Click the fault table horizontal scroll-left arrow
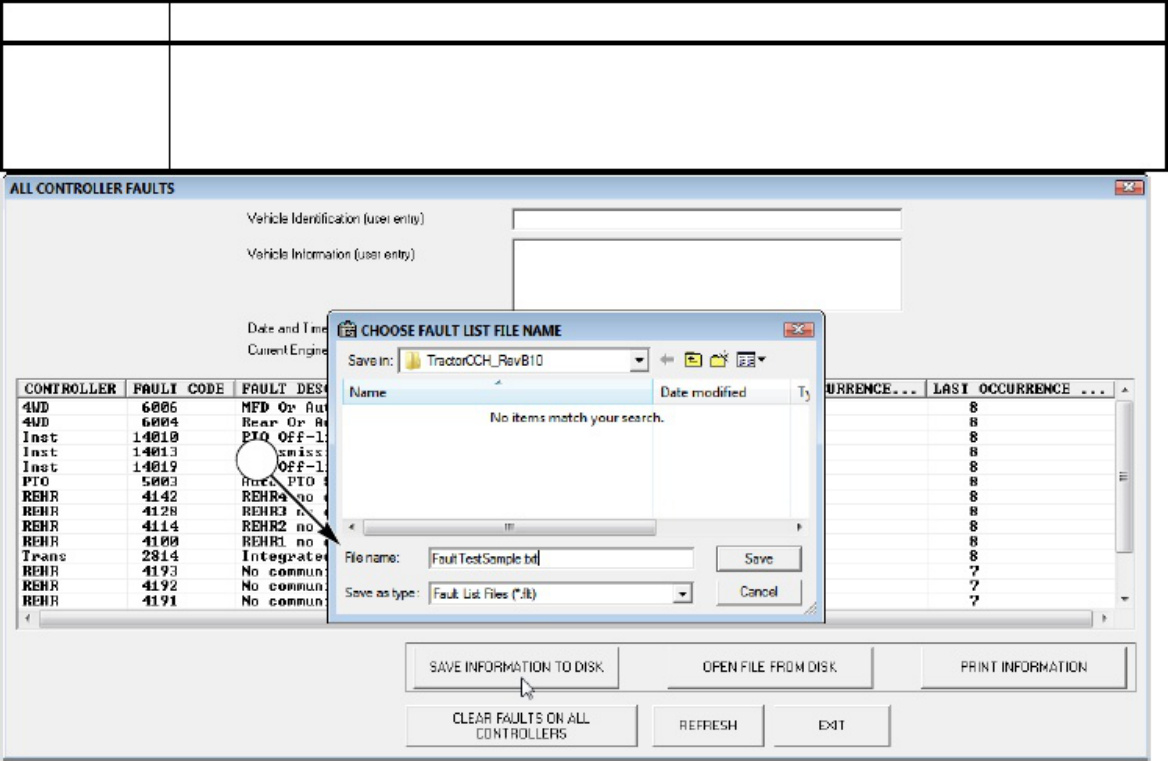The height and width of the screenshot is (761, 1168). tap(28, 618)
